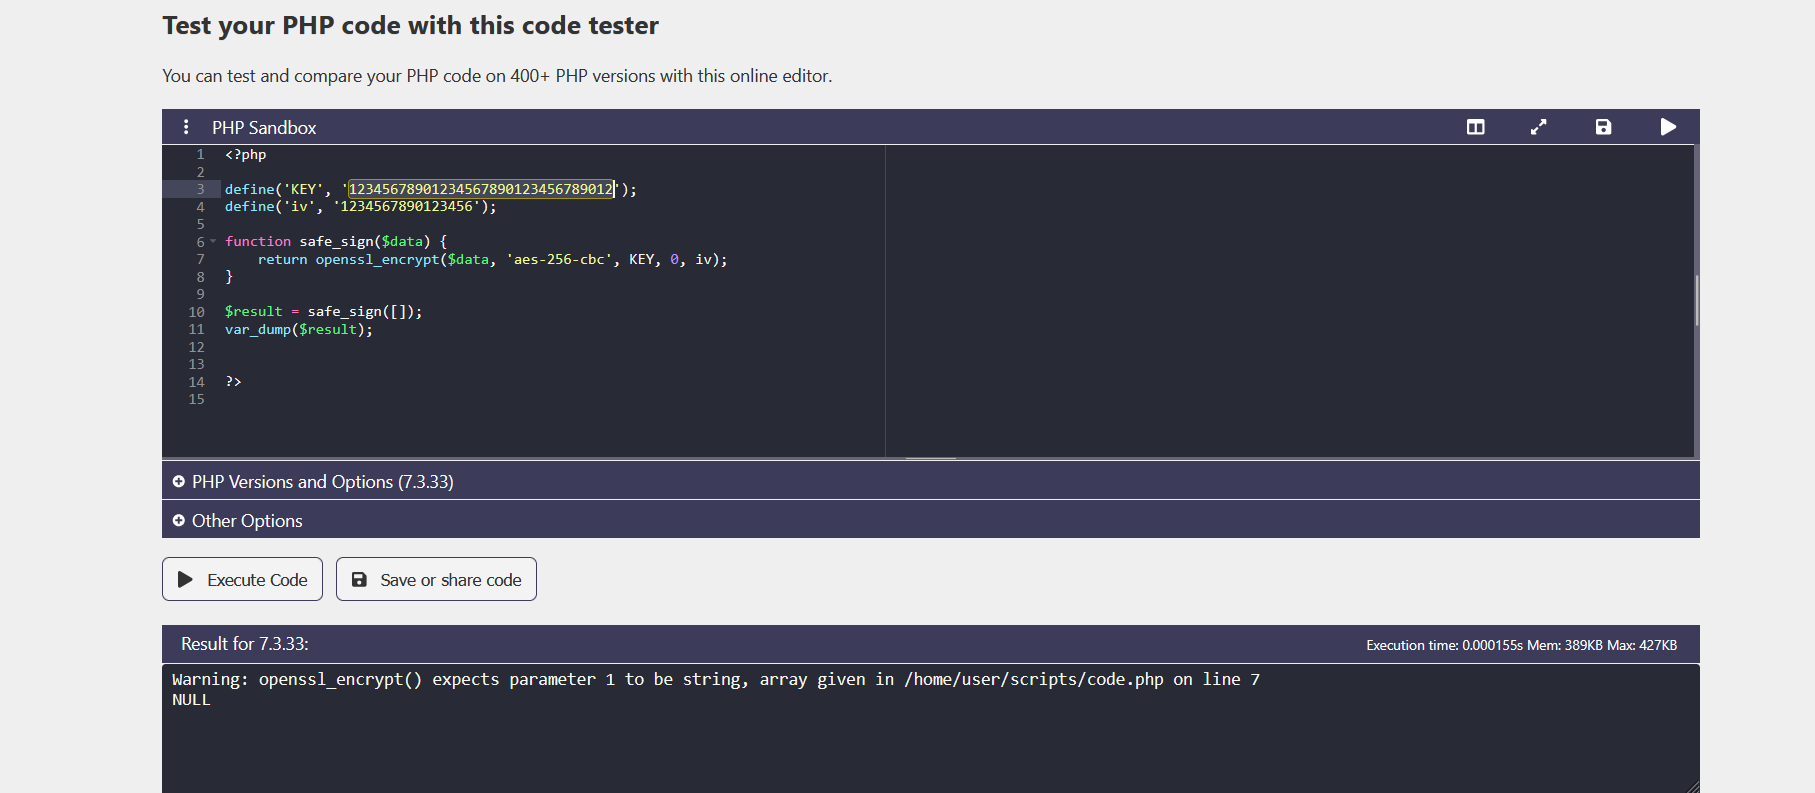
Task: Toggle split column layout icon
Action: pos(1475,127)
